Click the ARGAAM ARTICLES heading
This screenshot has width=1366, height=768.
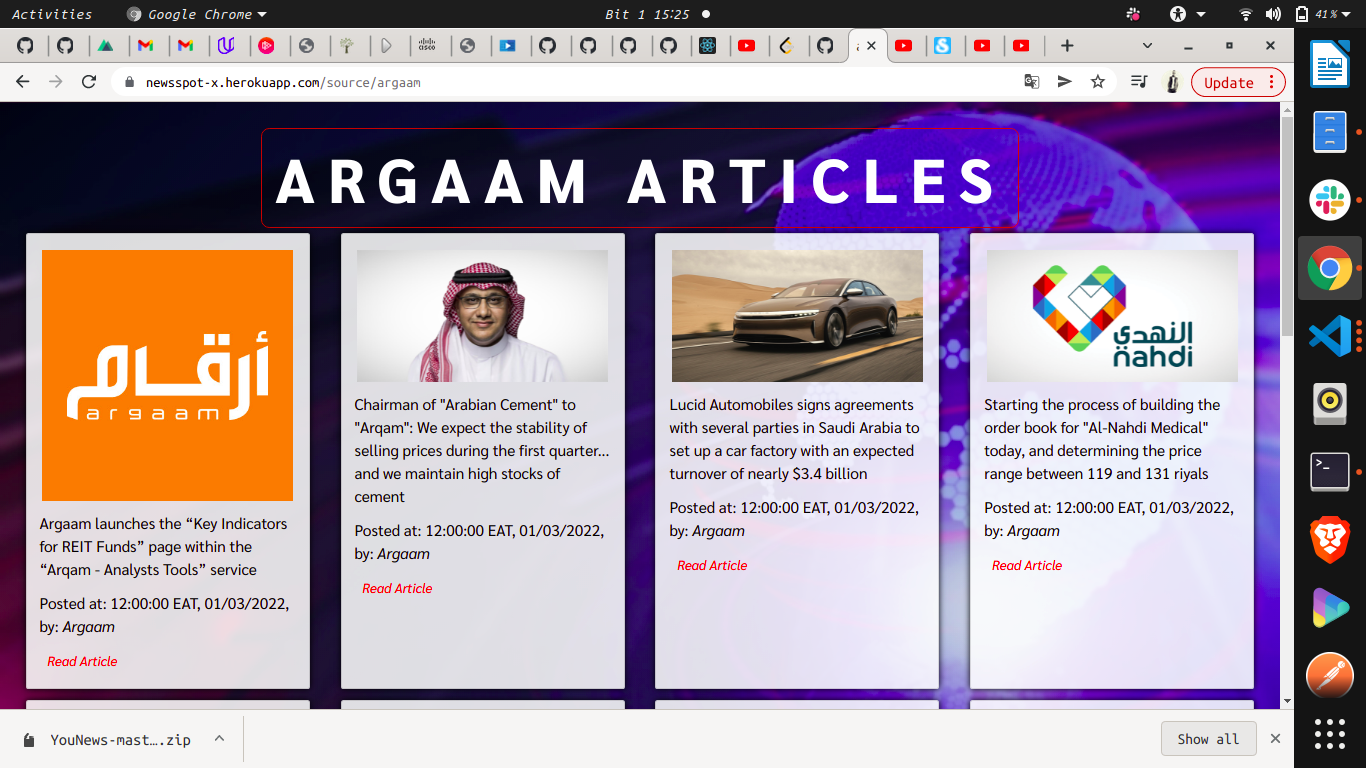[x=638, y=180]
